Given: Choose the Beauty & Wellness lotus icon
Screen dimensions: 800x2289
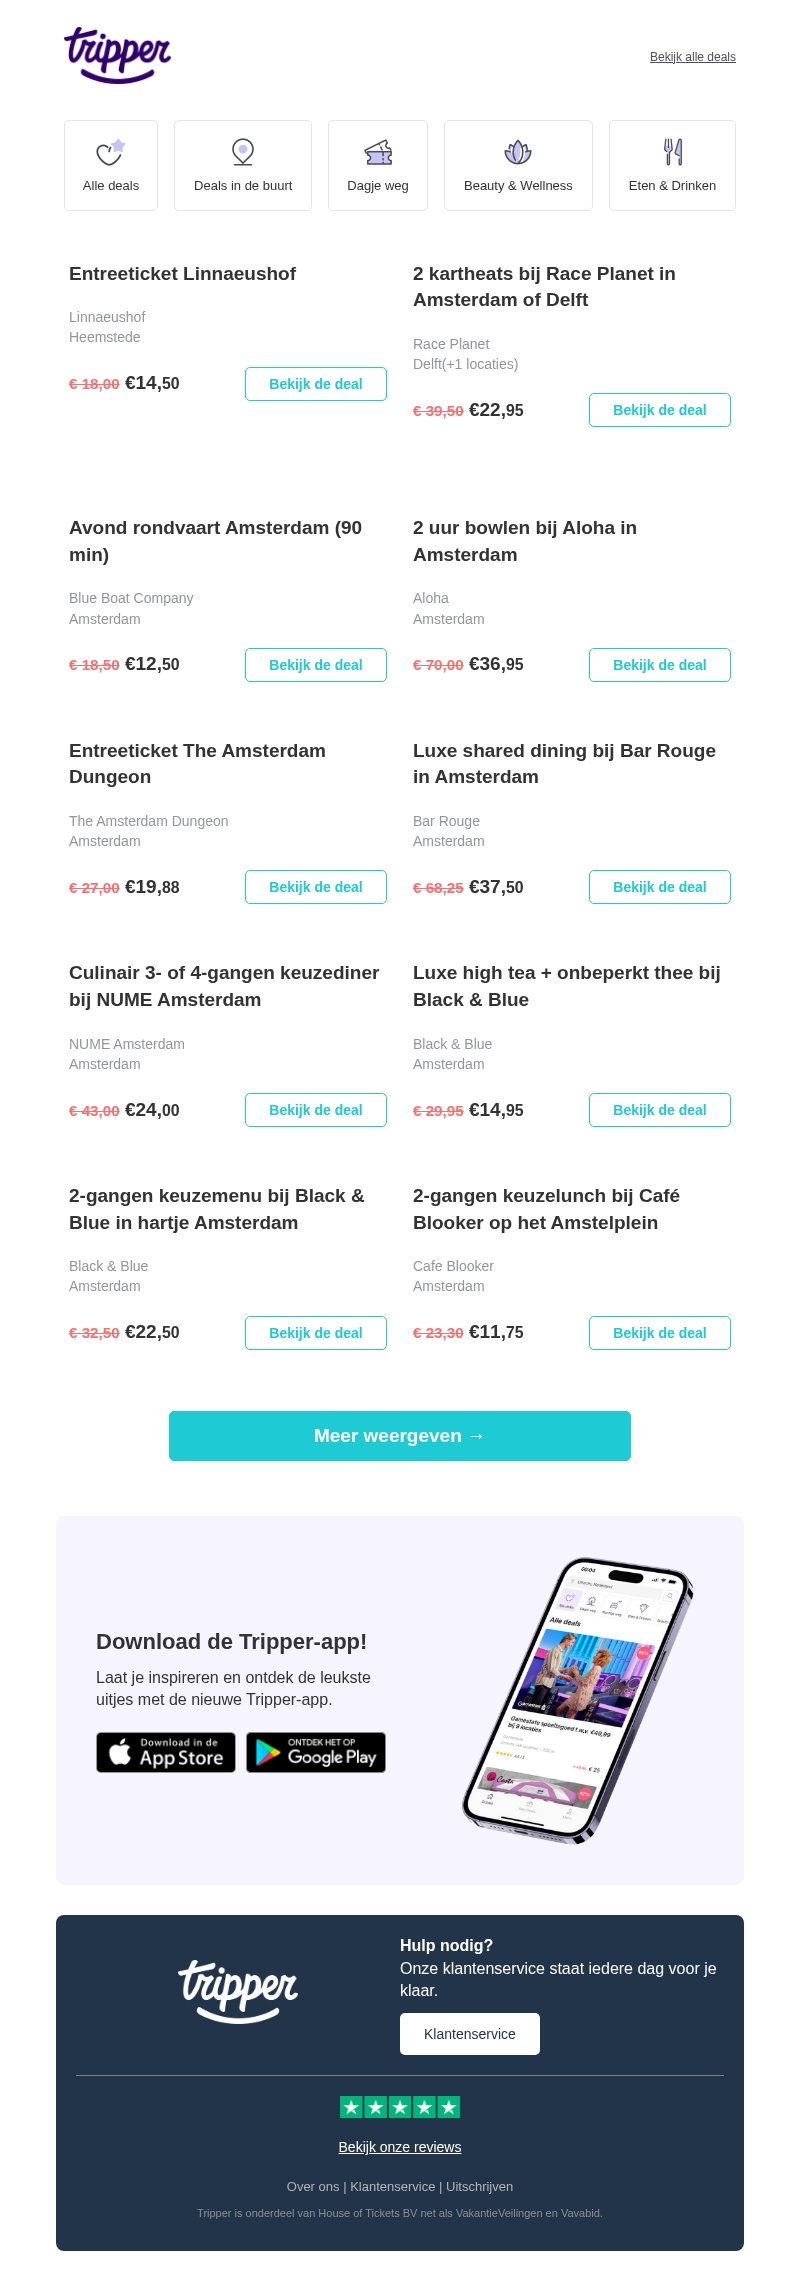Looking at the screenshot, I should (518, 152).
